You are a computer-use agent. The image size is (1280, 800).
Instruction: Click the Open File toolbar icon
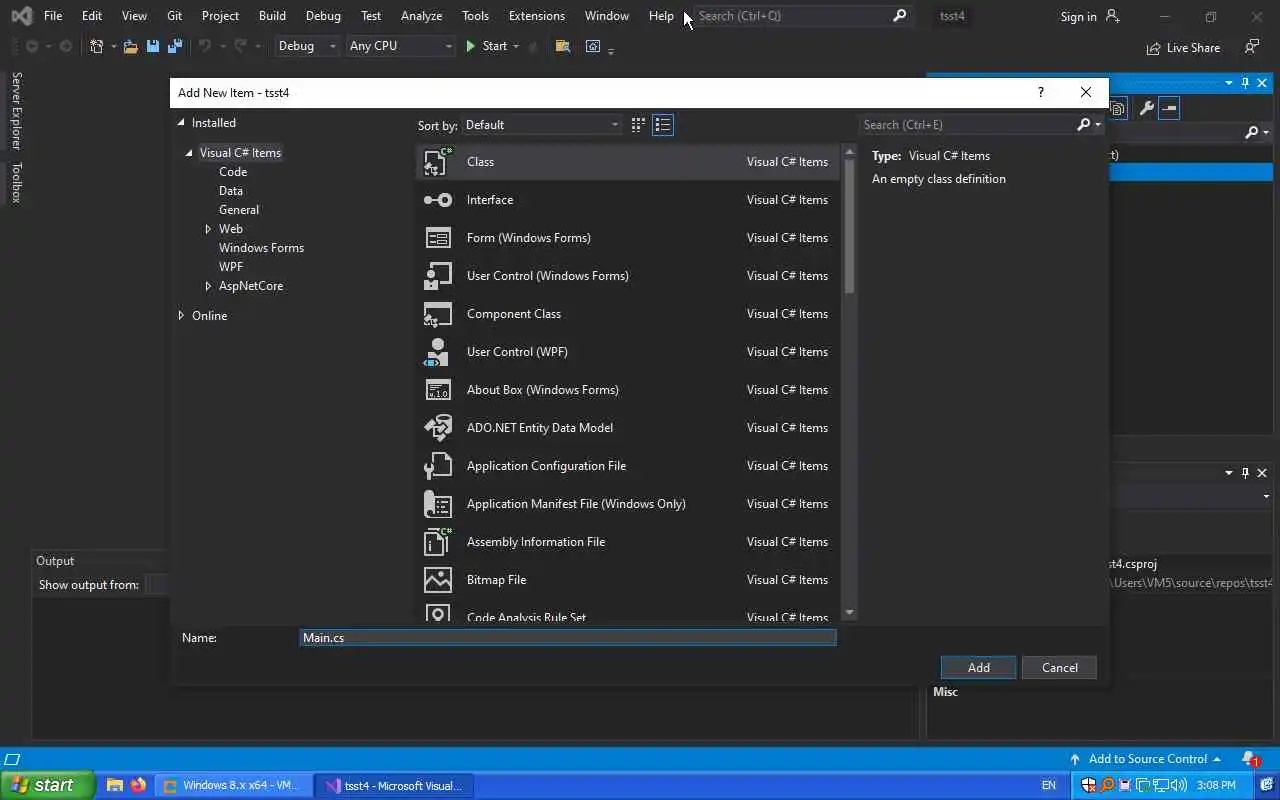[131, 46]
